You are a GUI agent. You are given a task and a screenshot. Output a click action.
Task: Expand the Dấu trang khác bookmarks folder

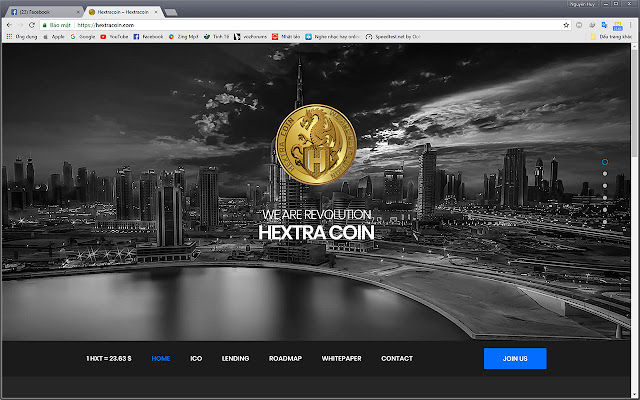pyautogui.click(x=611, y=37)
